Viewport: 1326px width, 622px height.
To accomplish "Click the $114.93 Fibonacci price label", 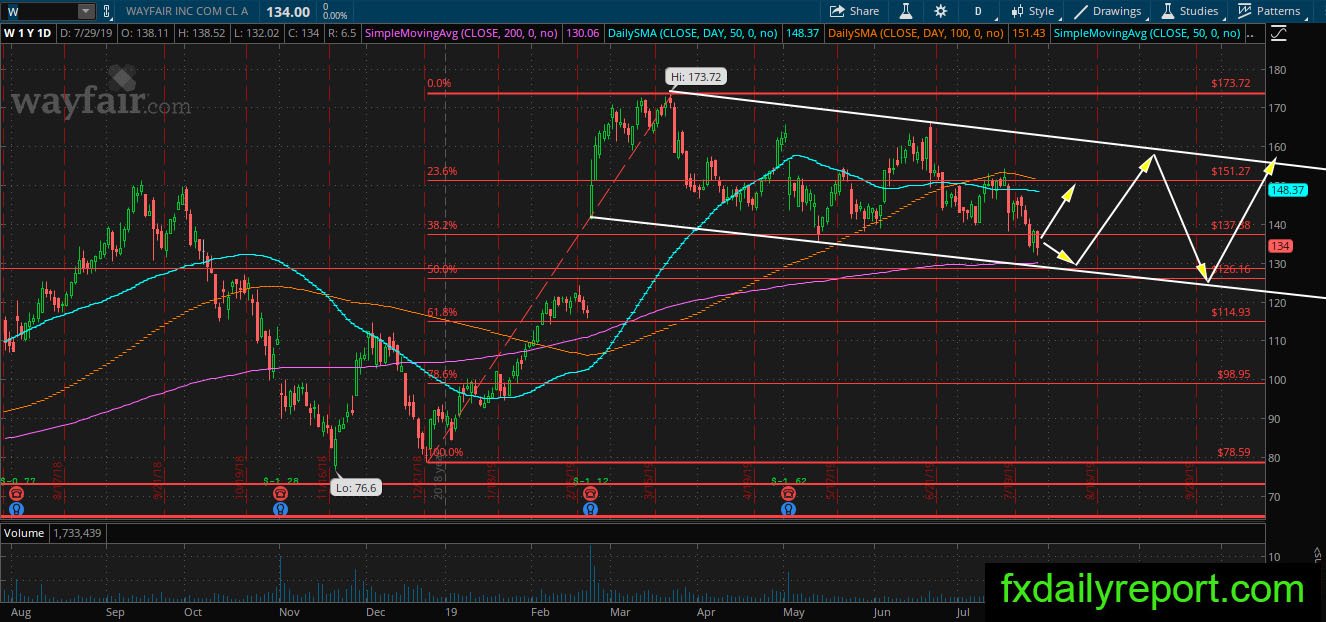I will [1230, 312].
